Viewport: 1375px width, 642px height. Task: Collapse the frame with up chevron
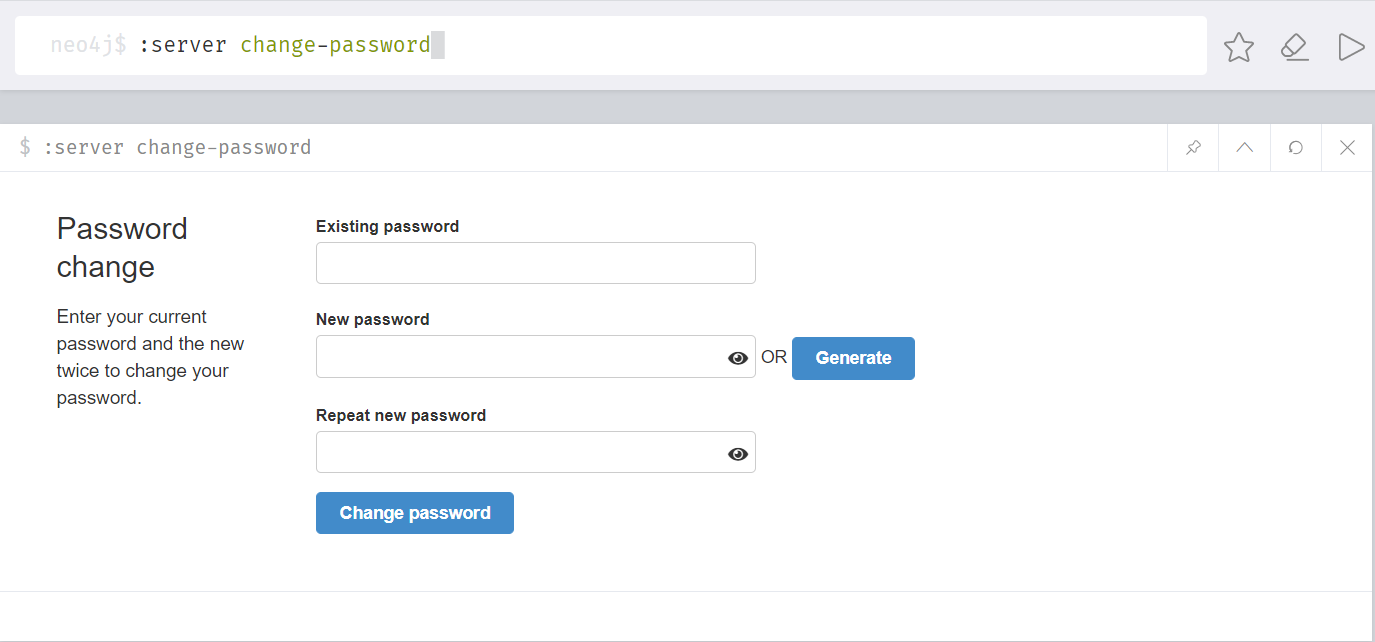[x=1244, y=148]
